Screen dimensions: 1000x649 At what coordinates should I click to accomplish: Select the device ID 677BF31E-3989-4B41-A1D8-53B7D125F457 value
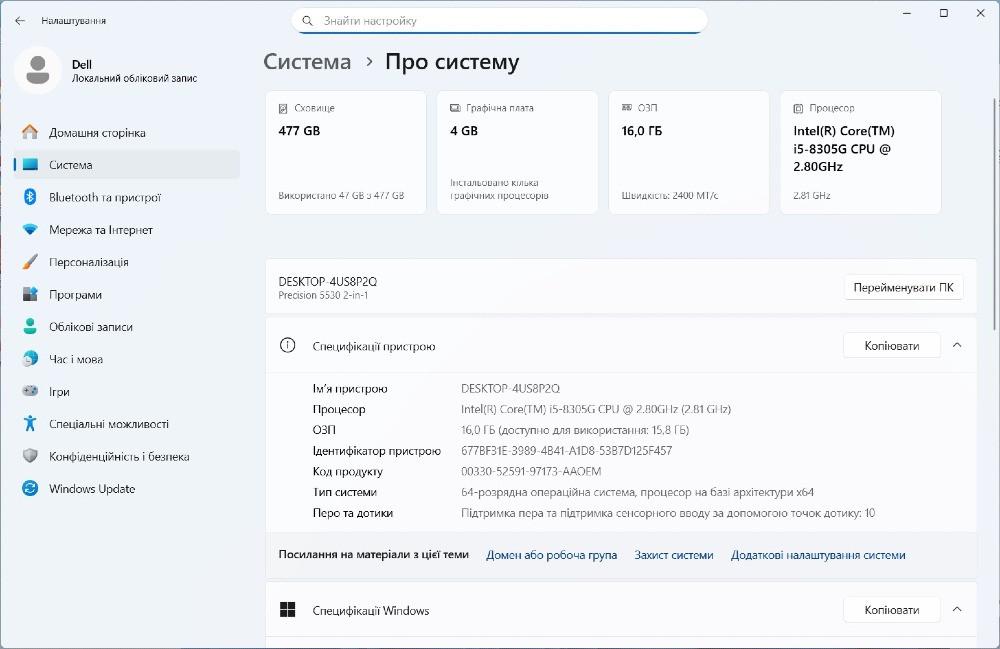(566, 450)
